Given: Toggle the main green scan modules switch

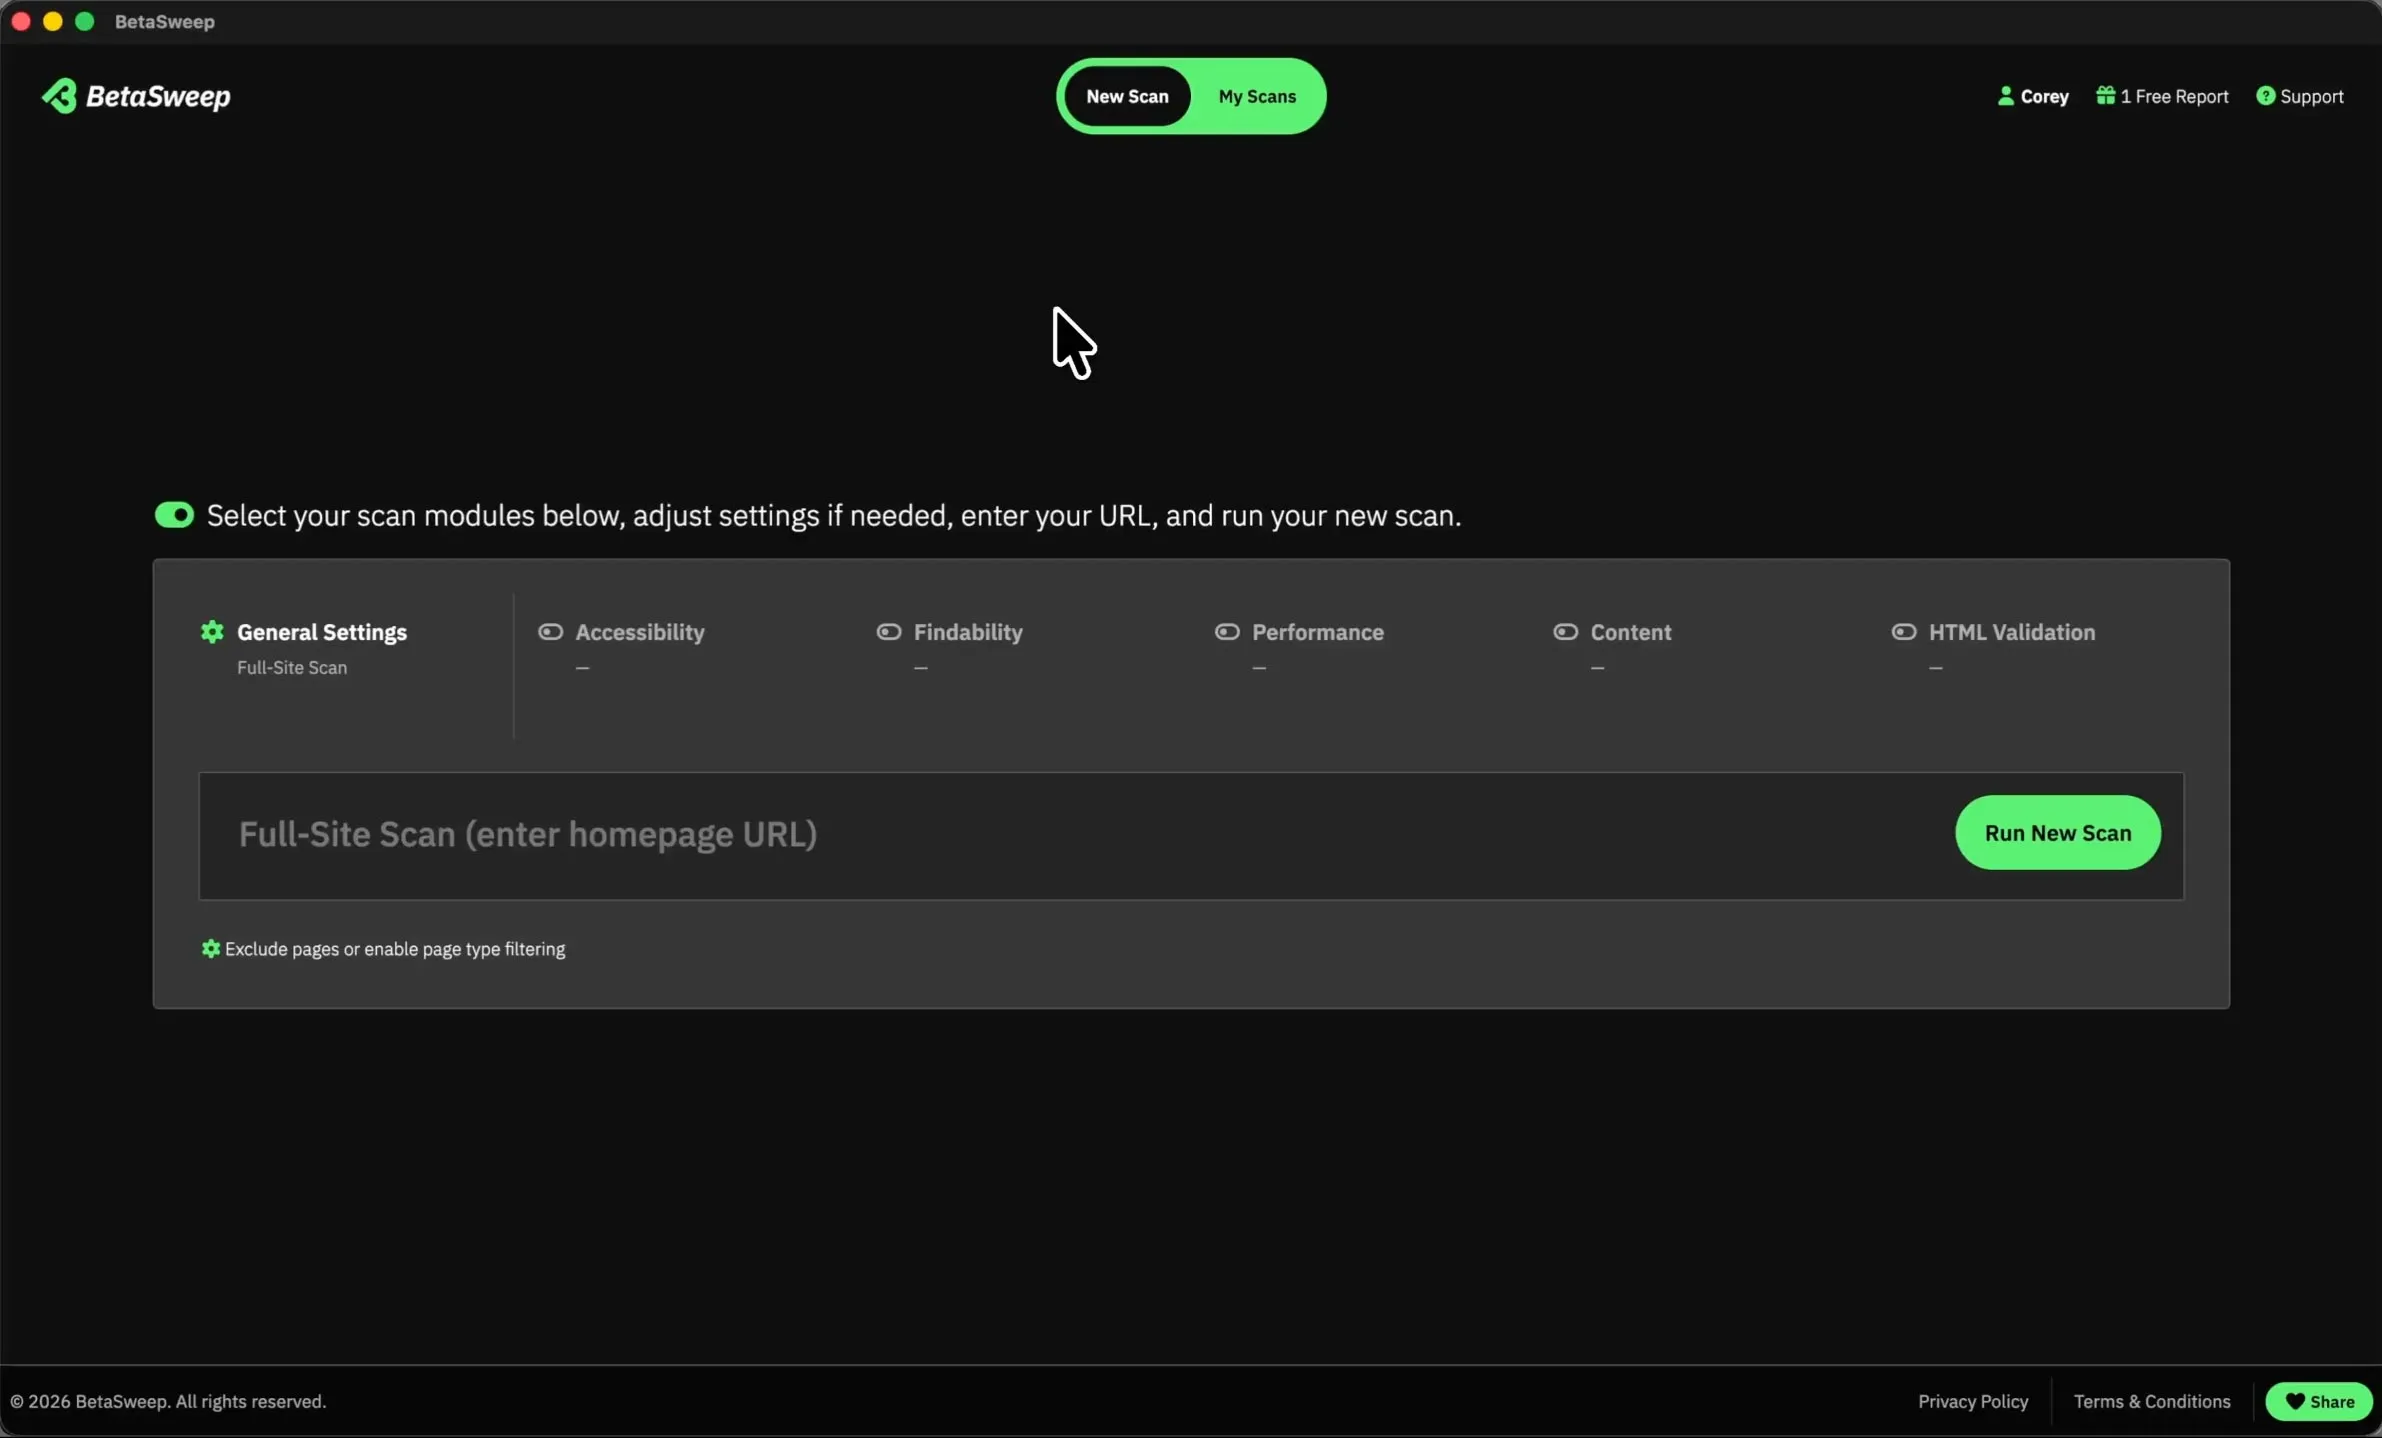Looking at the screenshot, I should click(x=174, y=515).
